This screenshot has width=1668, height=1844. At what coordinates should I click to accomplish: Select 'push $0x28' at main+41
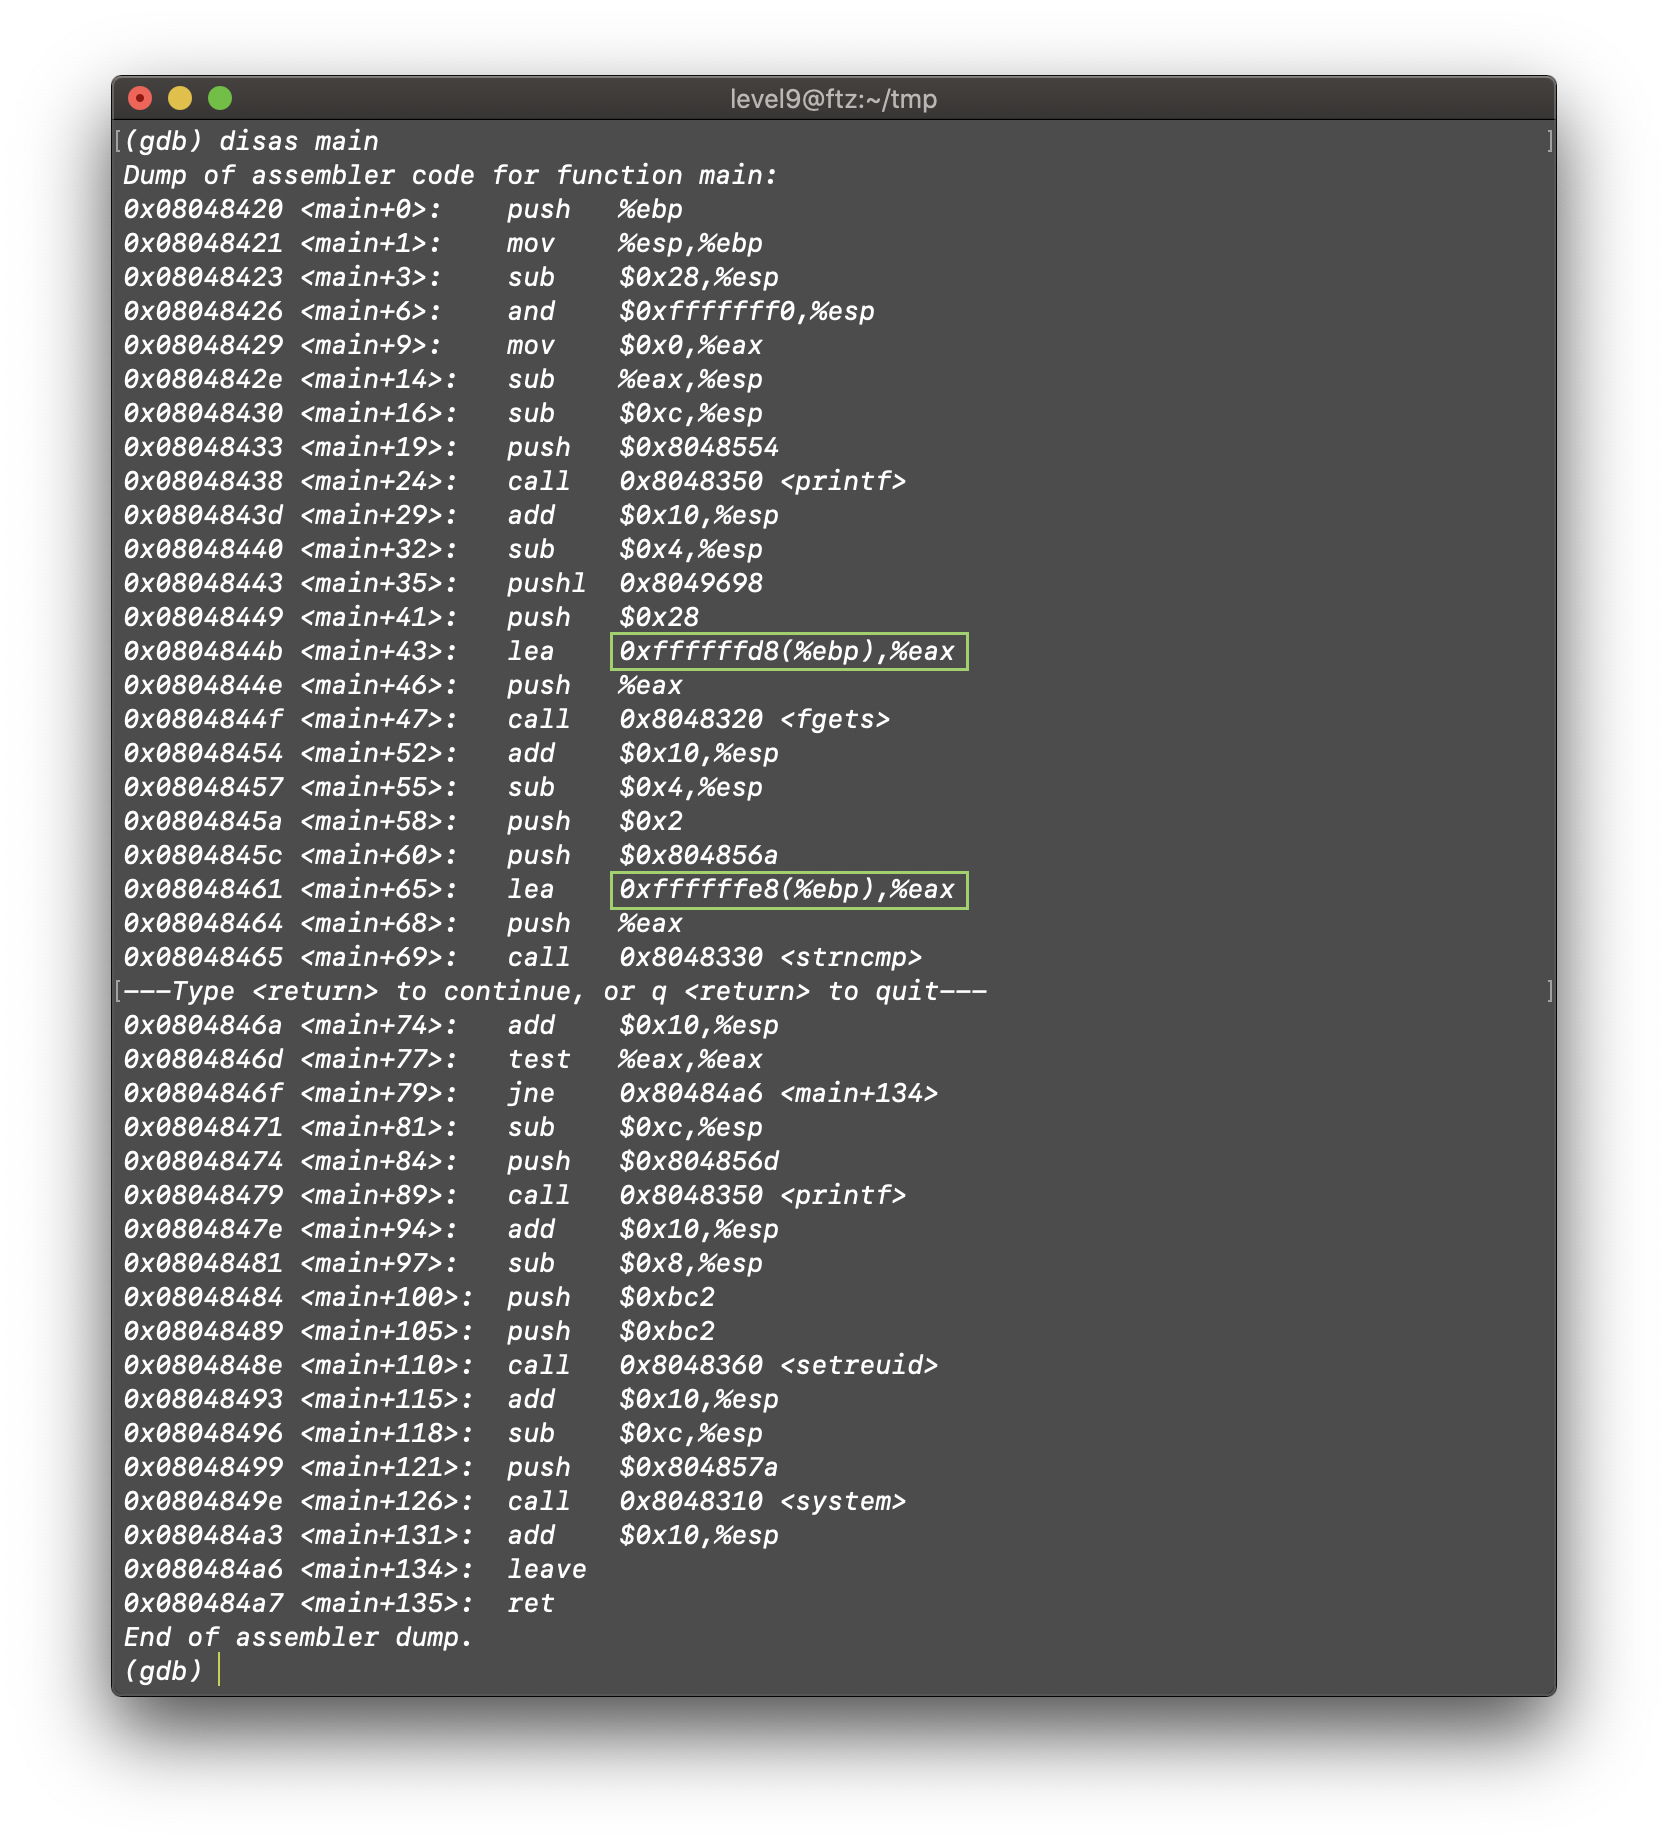602,617
